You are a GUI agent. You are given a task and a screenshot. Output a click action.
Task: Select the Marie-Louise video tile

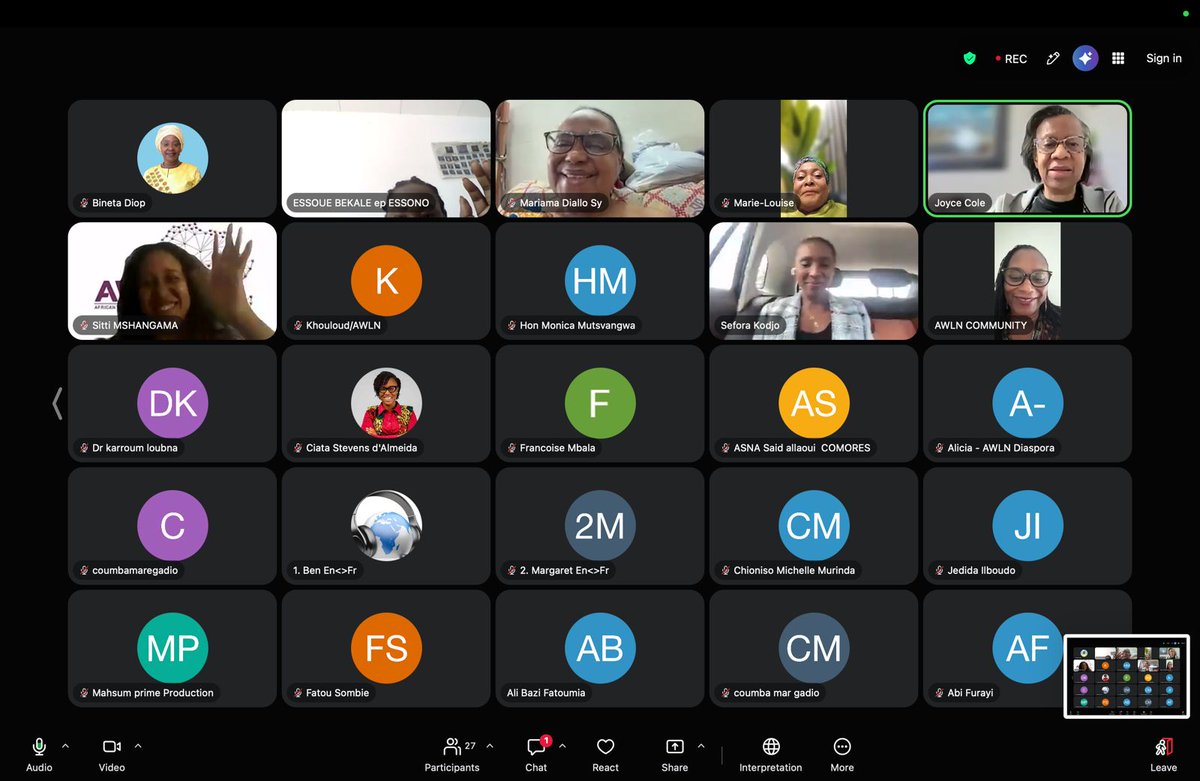pyautogui.click(x=814, y=158)
